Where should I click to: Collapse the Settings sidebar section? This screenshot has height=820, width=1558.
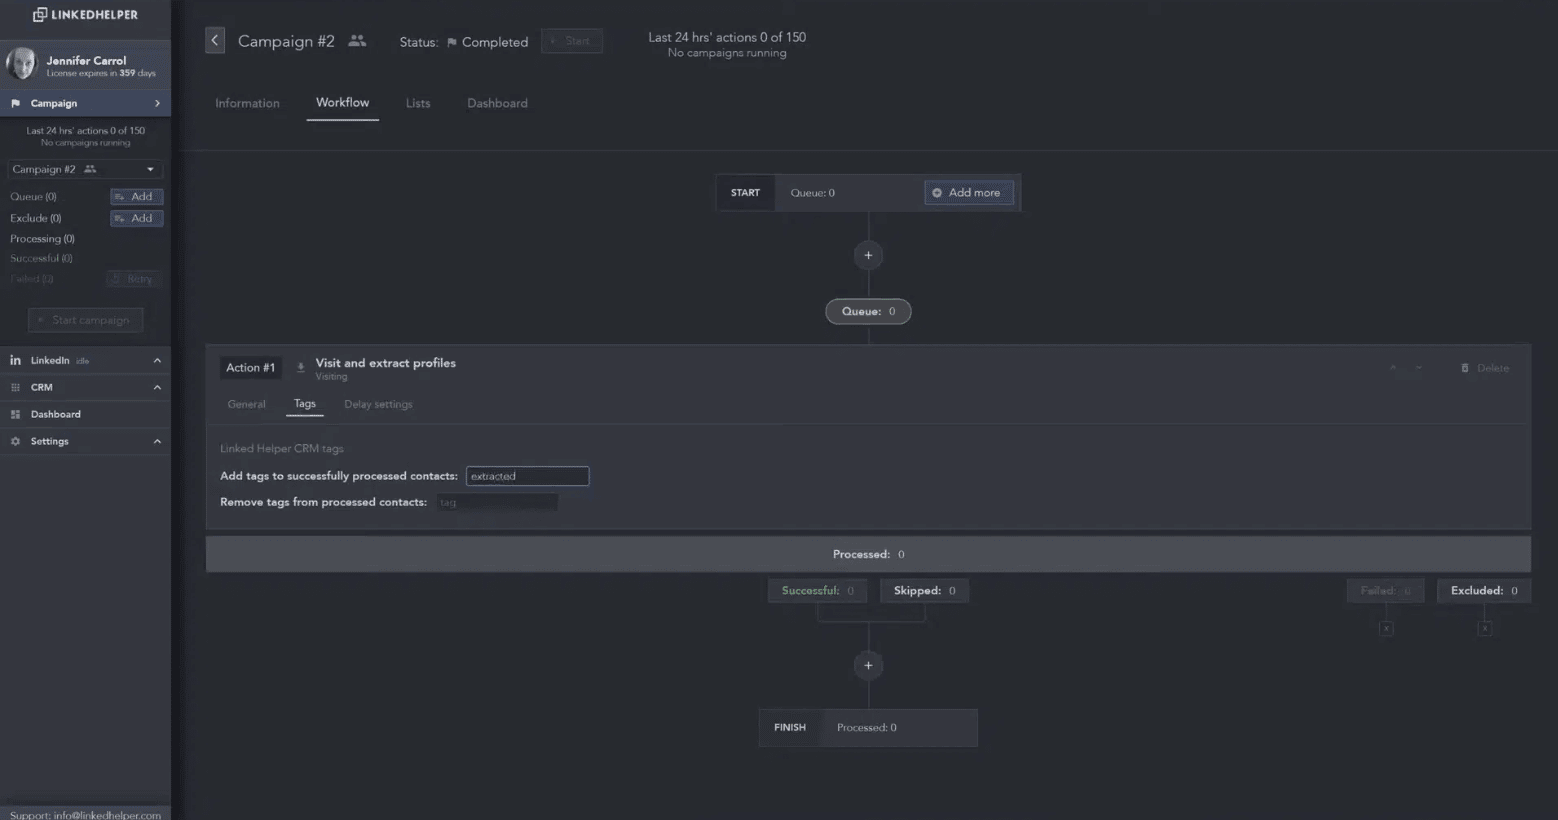pos(157,441)
